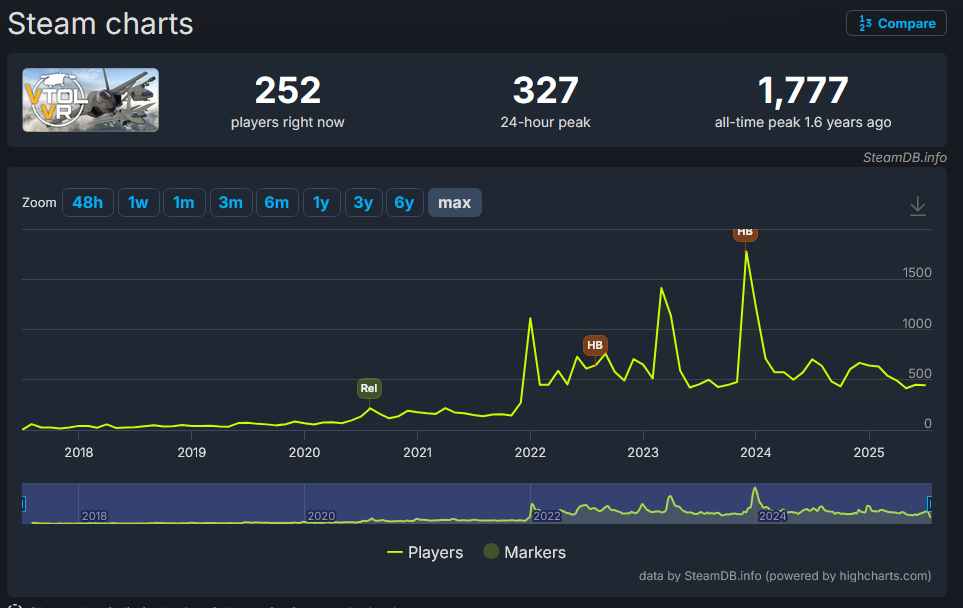963x608 pixels.
Task: Set chart zoom to 1w
Action: tap(139, 203)
